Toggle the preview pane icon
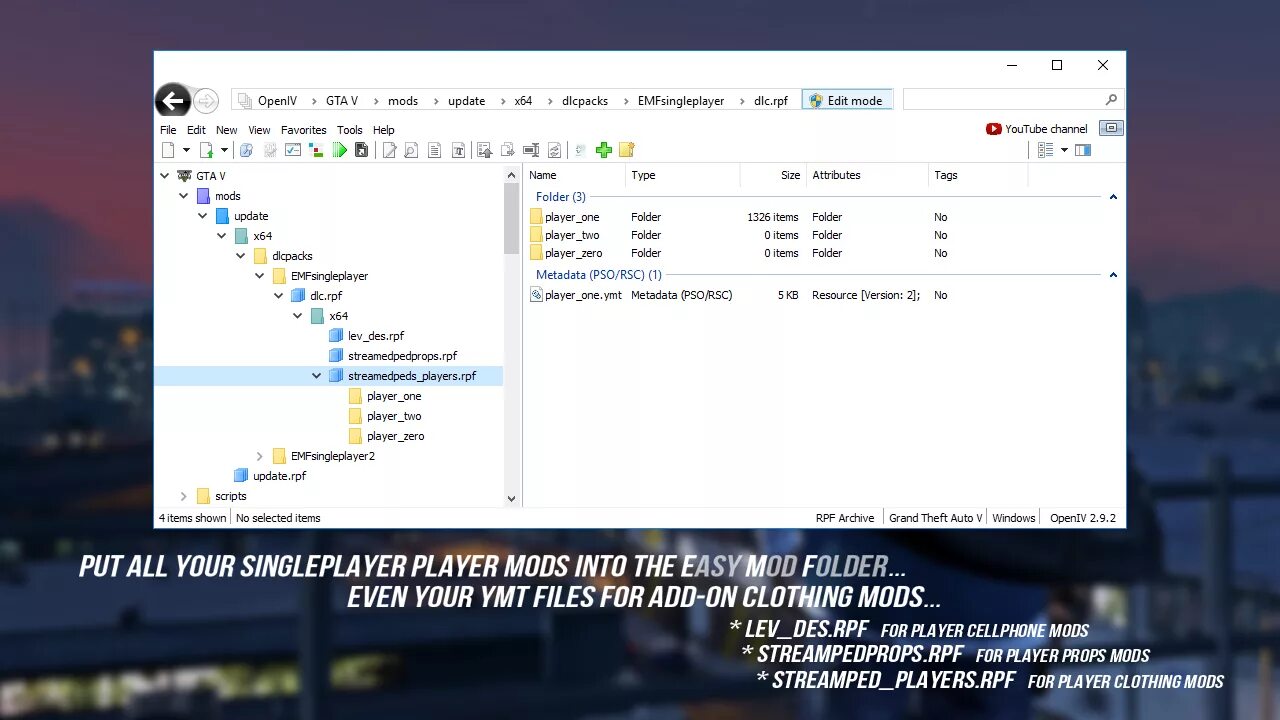 1083,150
